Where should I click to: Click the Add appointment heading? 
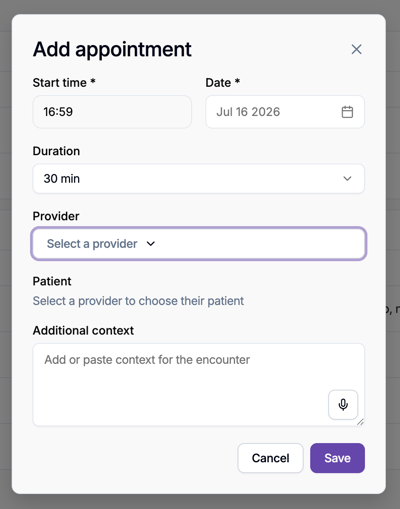click(x=112, y=50)
